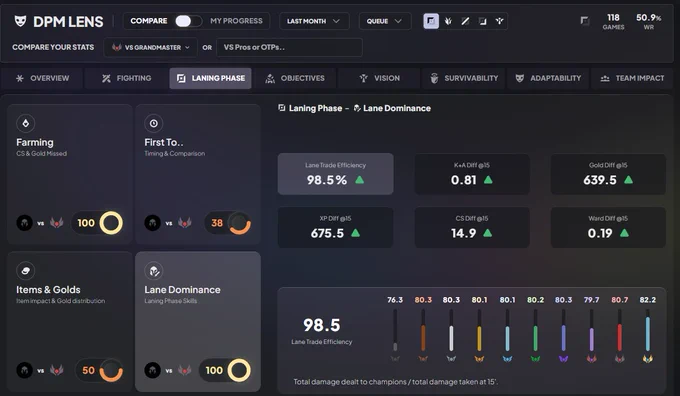This screenshot has height=396, width=680.
Task: Select the CS Diff @15 stat tile
Action: [x=472, y=227]
